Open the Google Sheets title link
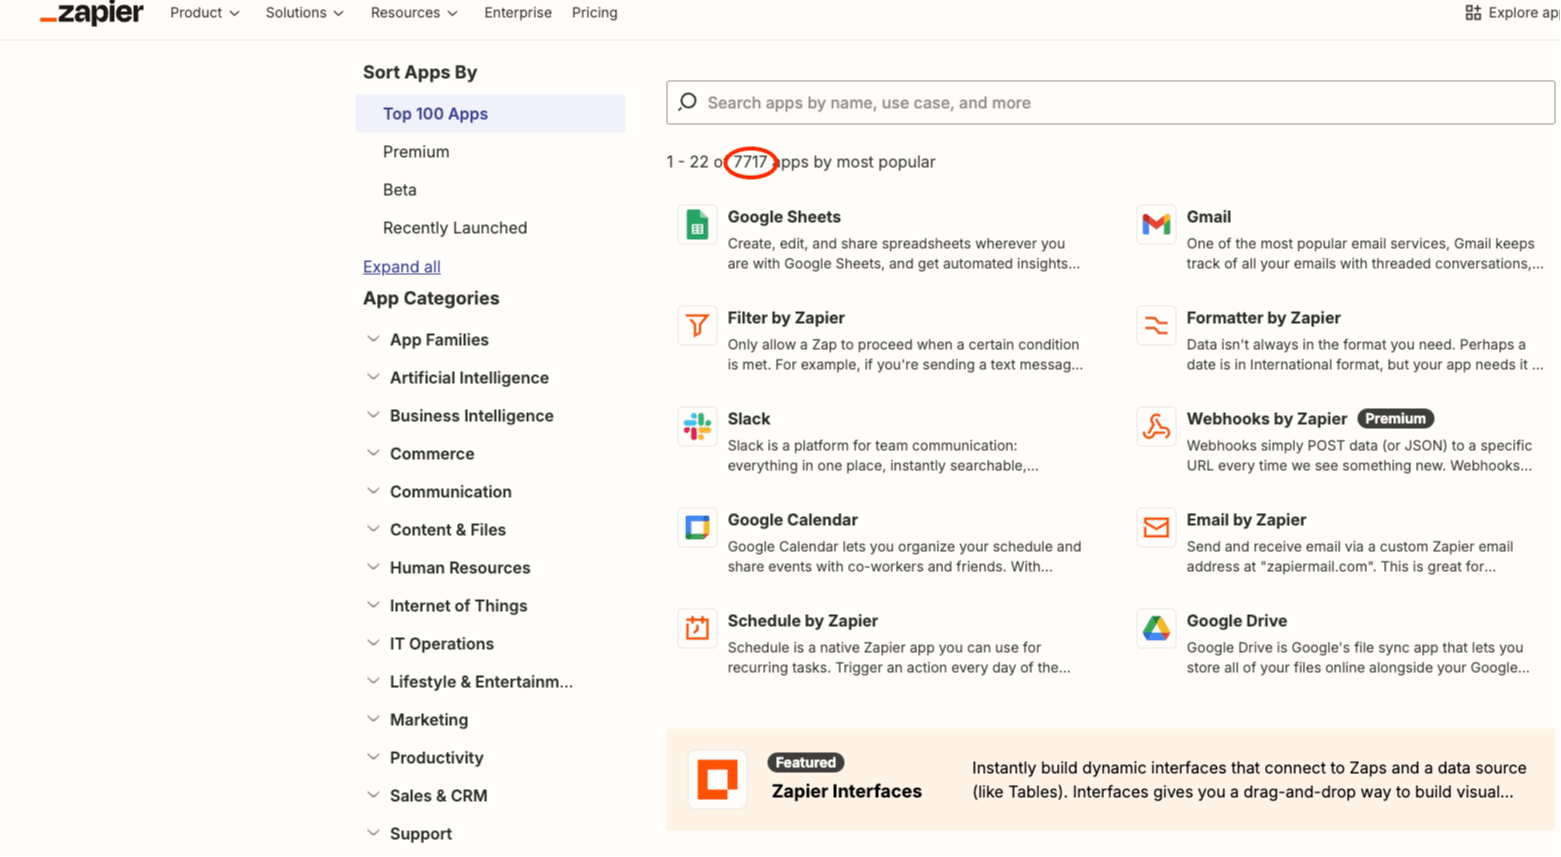 (x=784, y=217)
